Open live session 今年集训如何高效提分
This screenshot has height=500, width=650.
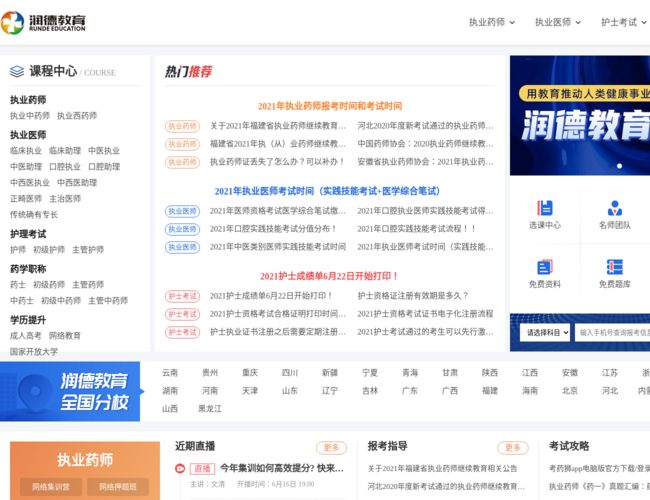pos(282,468)
